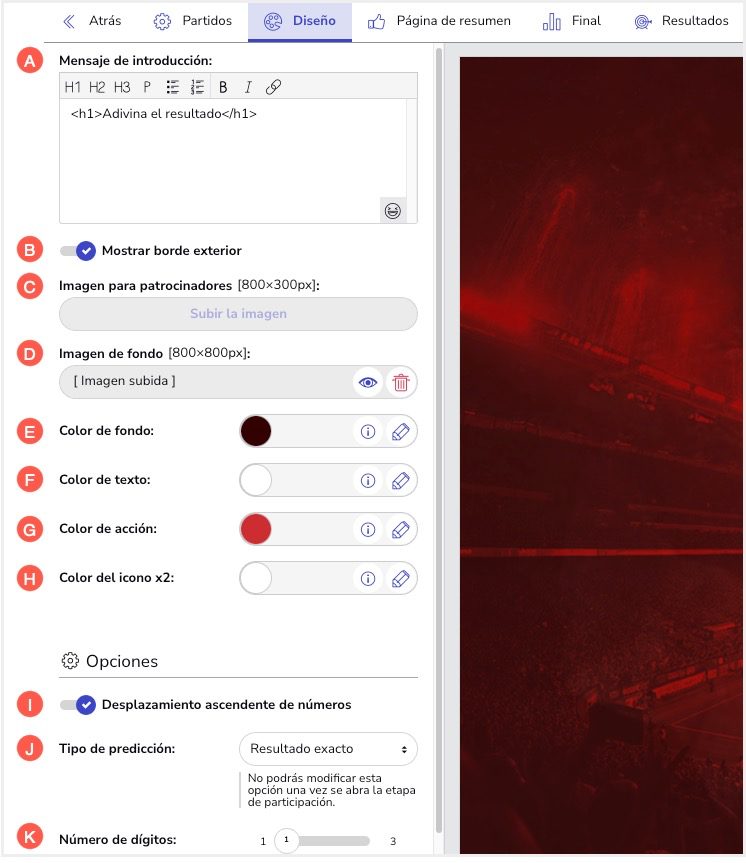Toggle bold formatting in intro message
This screenshot has height=863, width=746.
(223, 87)
